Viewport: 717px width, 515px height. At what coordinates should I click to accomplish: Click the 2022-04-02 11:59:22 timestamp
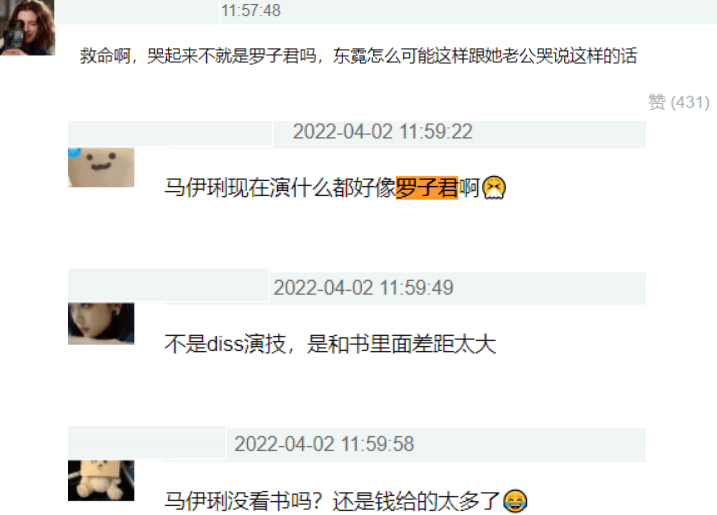click(383, 132)
